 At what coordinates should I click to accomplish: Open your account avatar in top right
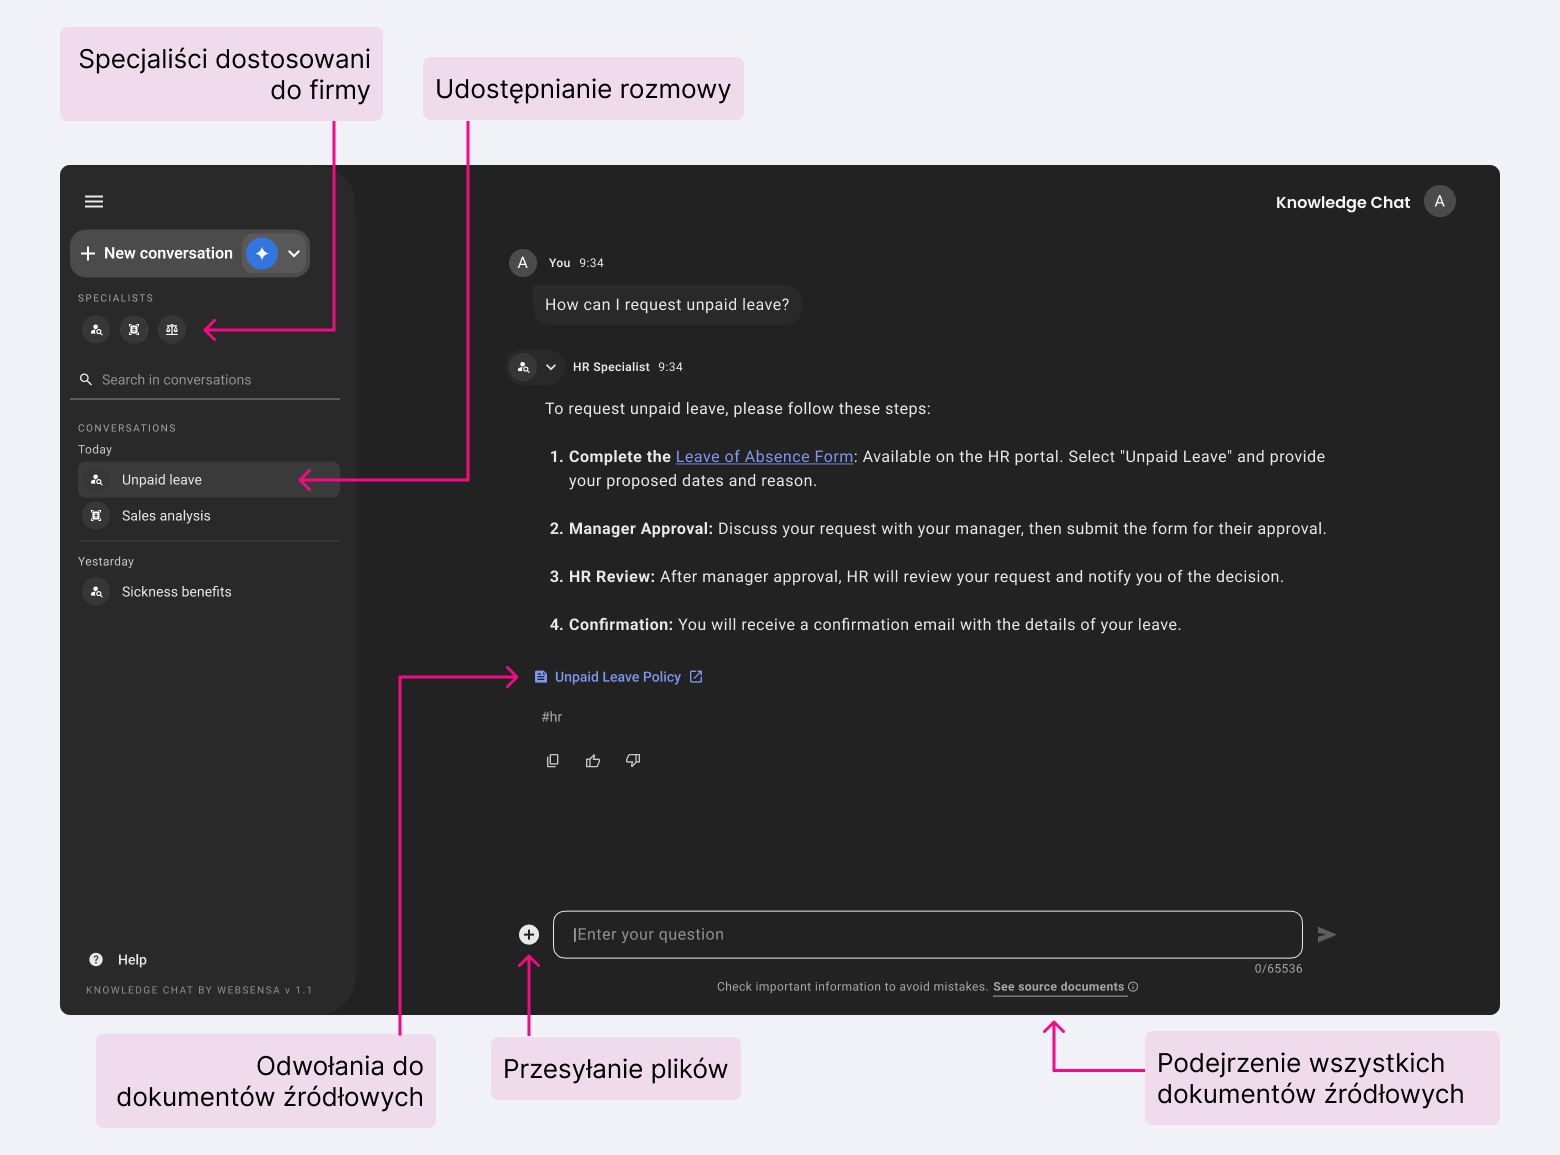coord(1439,200)
